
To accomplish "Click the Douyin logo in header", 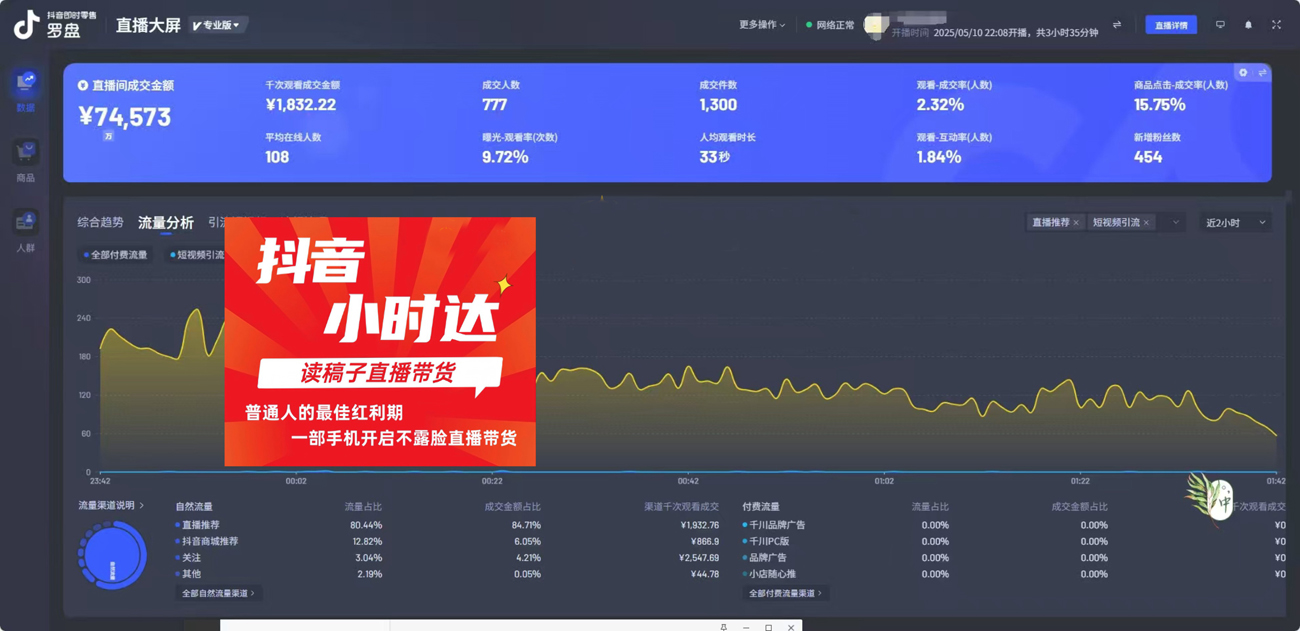I will pos(26,25).
